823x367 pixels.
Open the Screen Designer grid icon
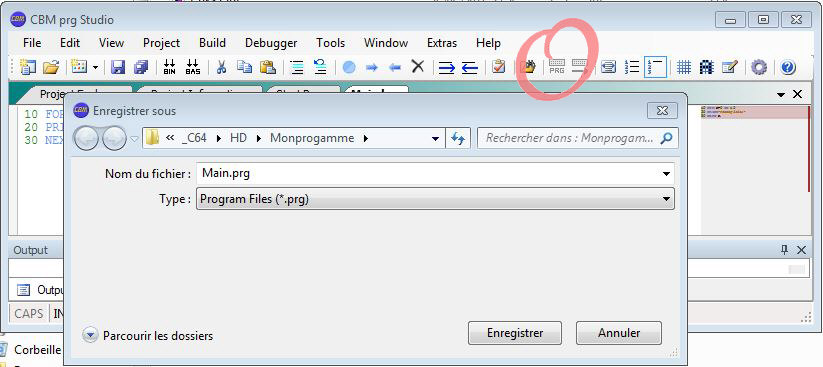(683, 67)
